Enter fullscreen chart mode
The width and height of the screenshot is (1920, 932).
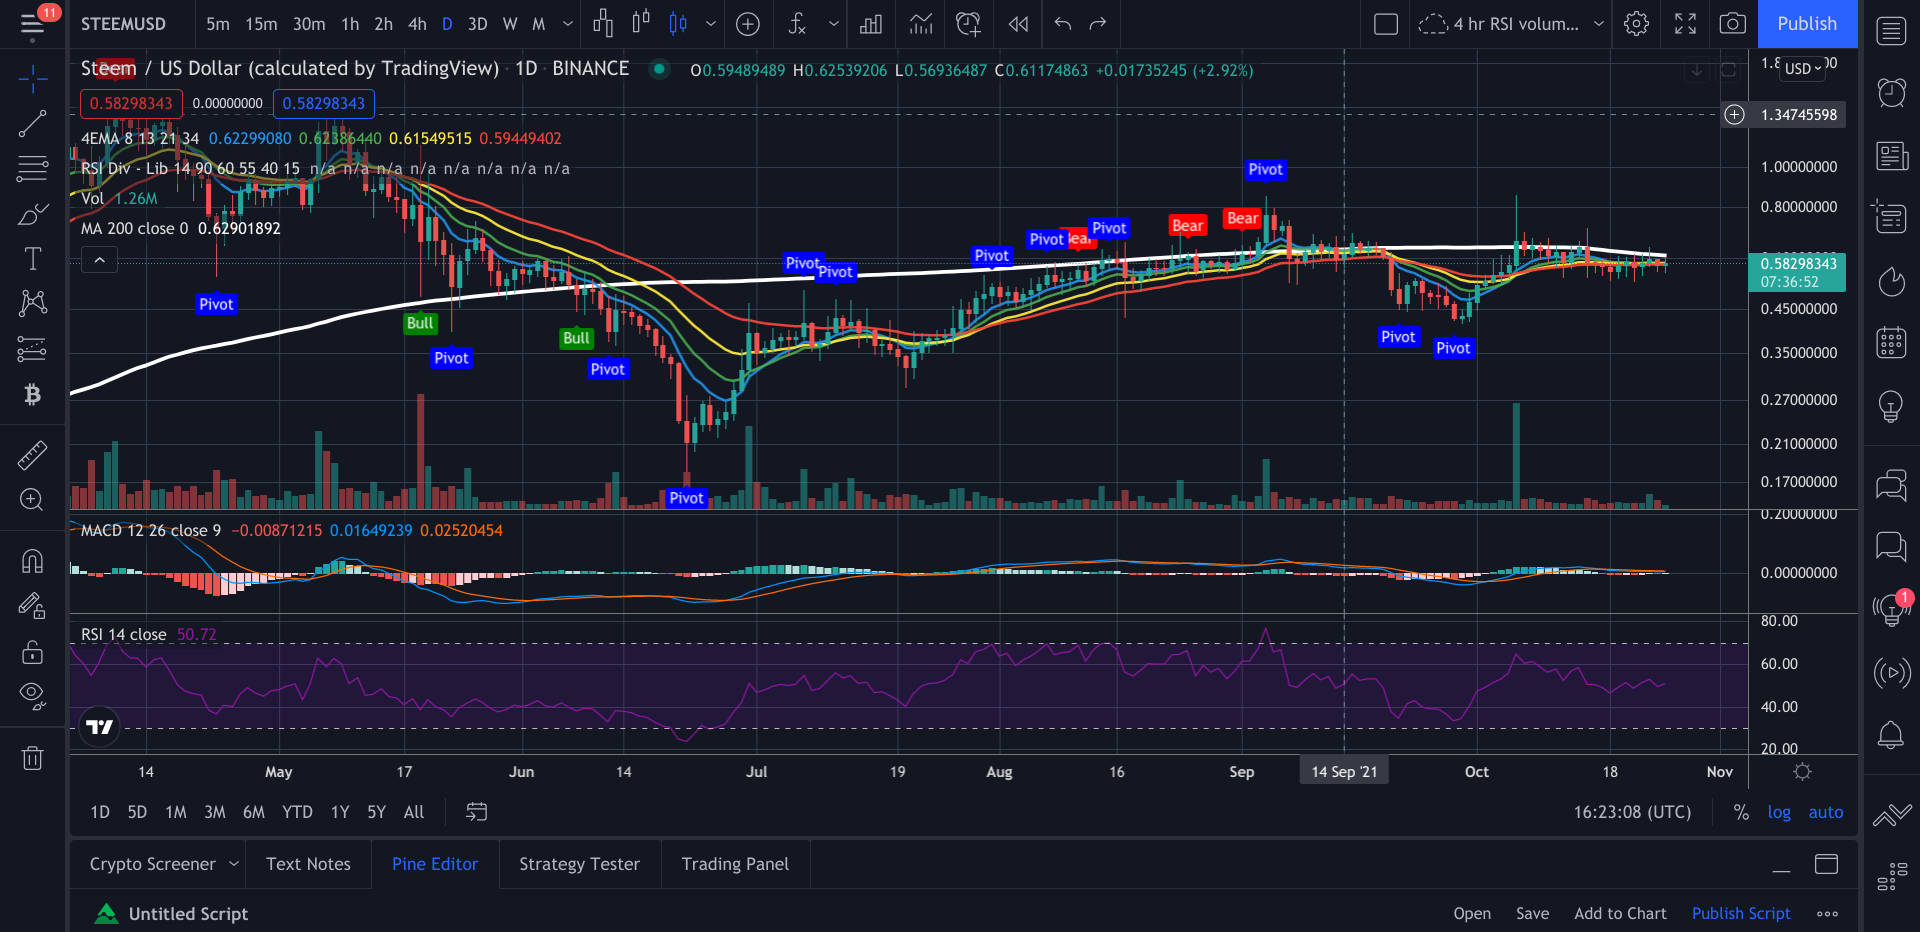point(1685,24)
